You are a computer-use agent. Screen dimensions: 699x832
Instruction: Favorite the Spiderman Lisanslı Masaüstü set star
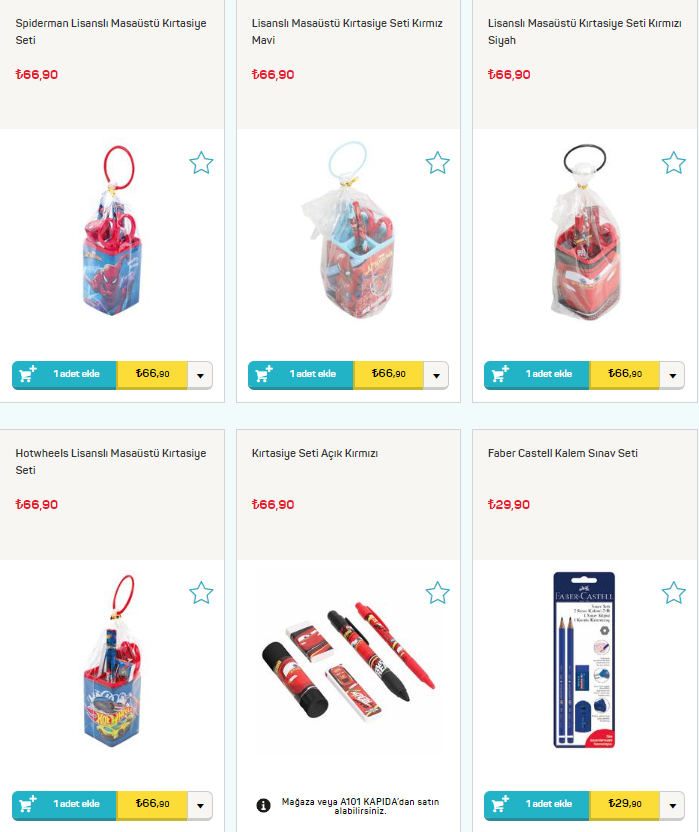(201, 163)
